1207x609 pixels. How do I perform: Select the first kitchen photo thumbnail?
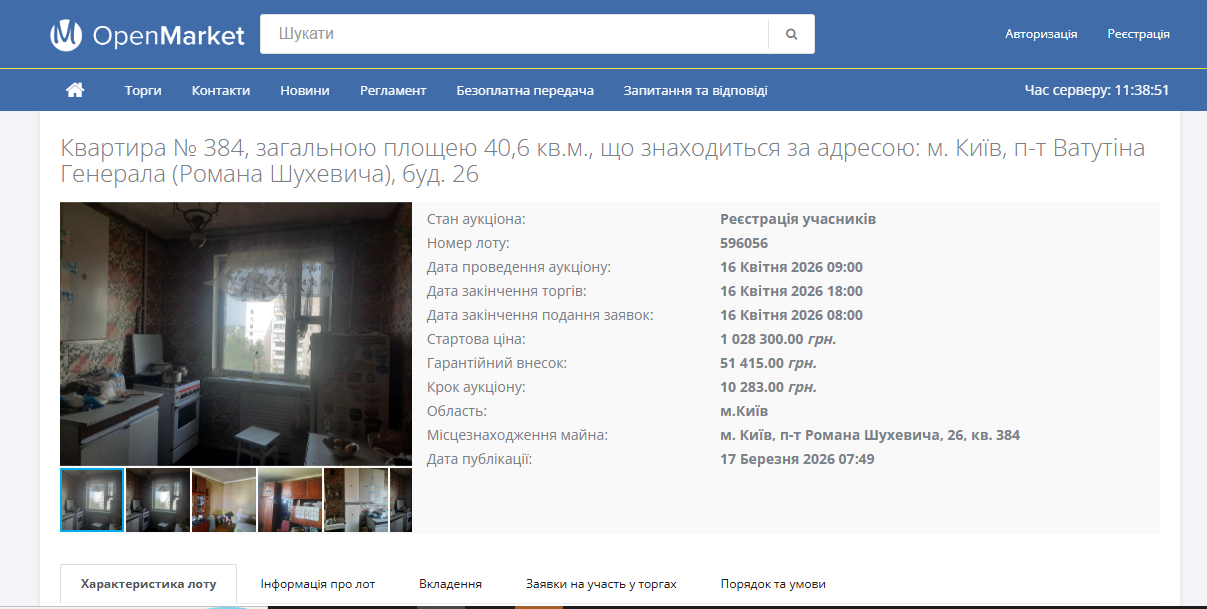coord(90,498)
